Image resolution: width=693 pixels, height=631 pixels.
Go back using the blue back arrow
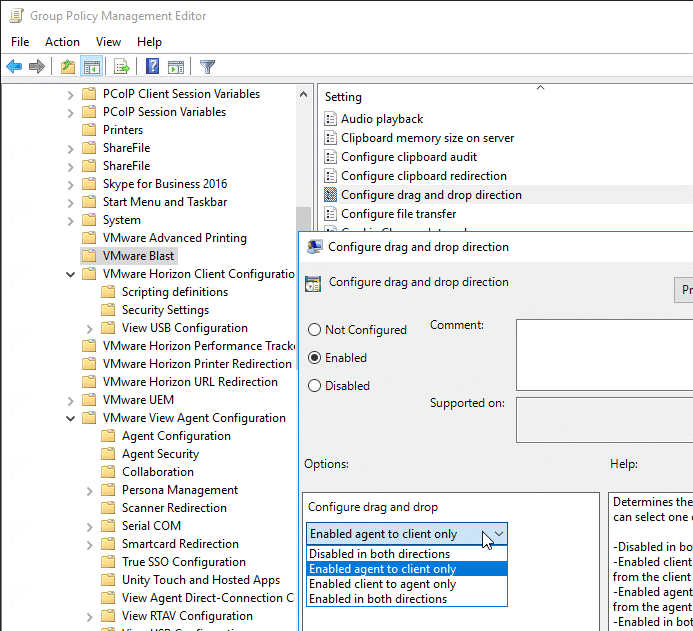tap(14, 67)
